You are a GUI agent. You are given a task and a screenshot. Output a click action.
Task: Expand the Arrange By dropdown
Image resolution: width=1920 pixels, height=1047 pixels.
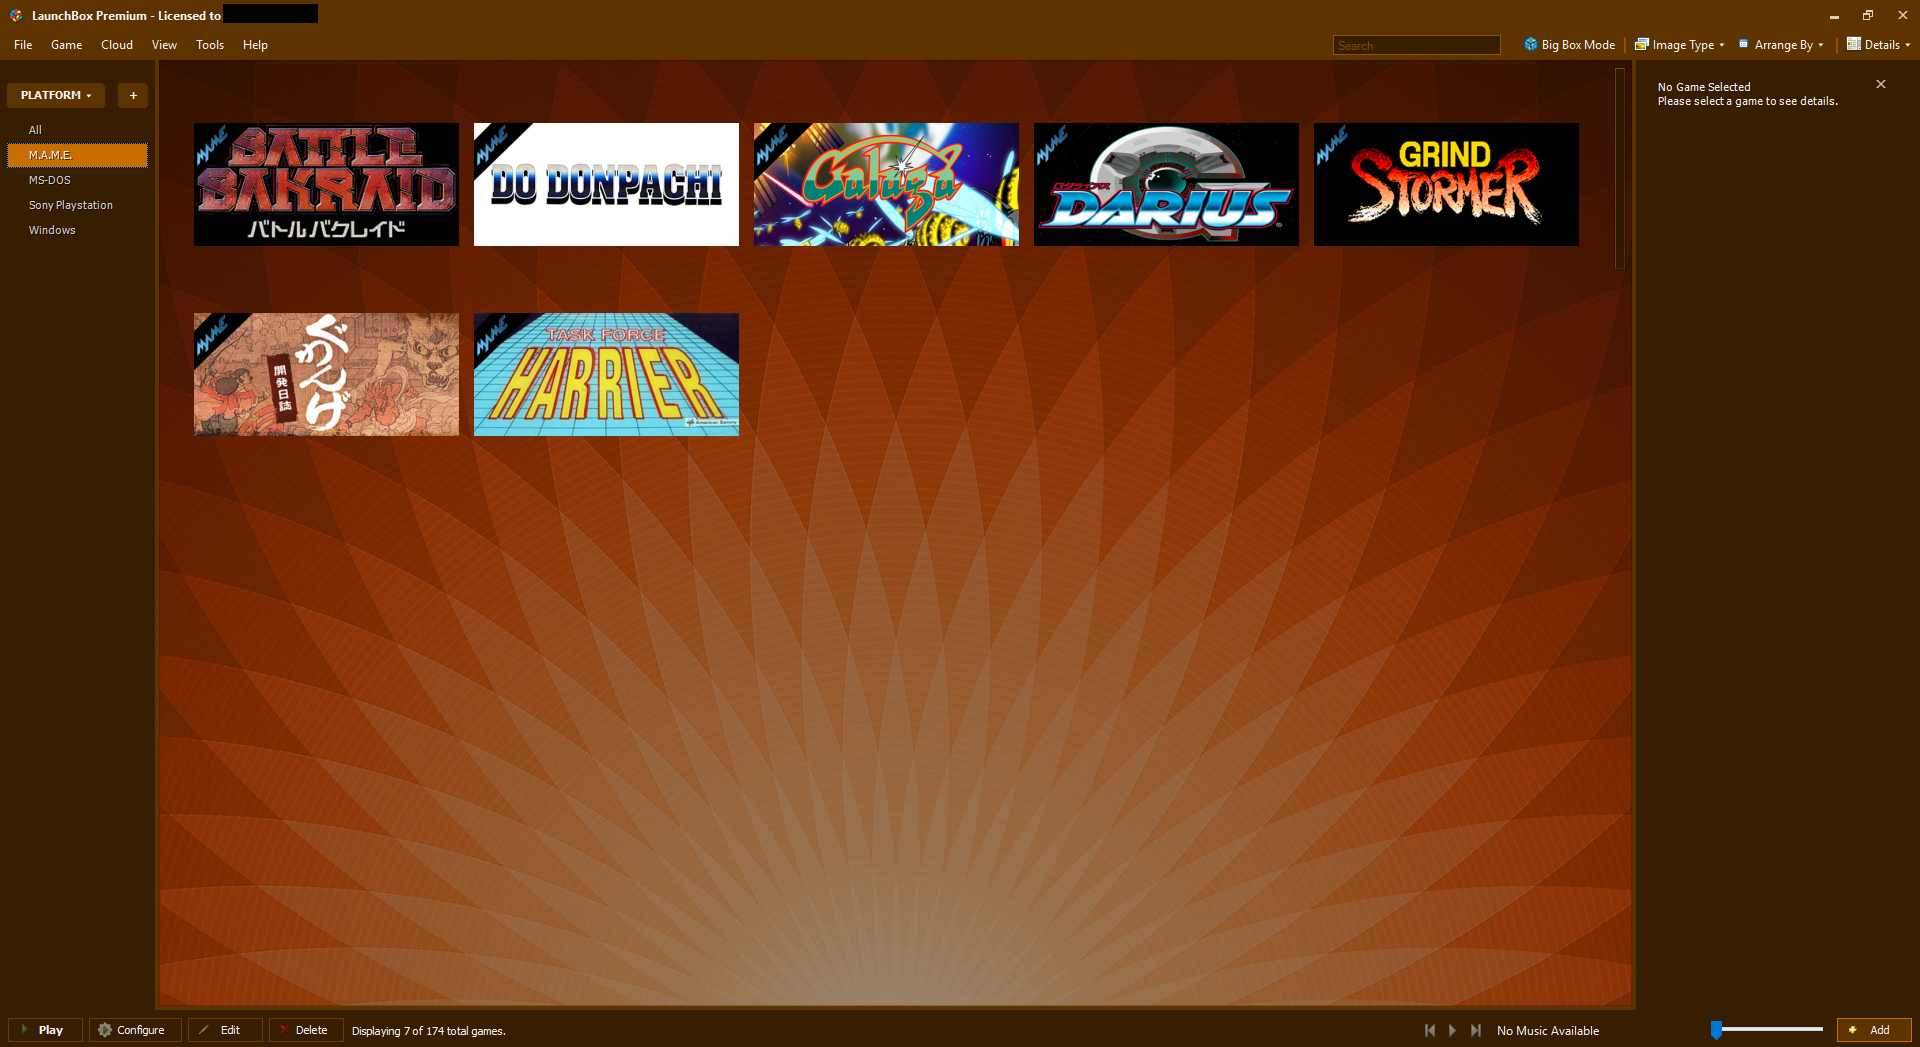click(1781, 45)
